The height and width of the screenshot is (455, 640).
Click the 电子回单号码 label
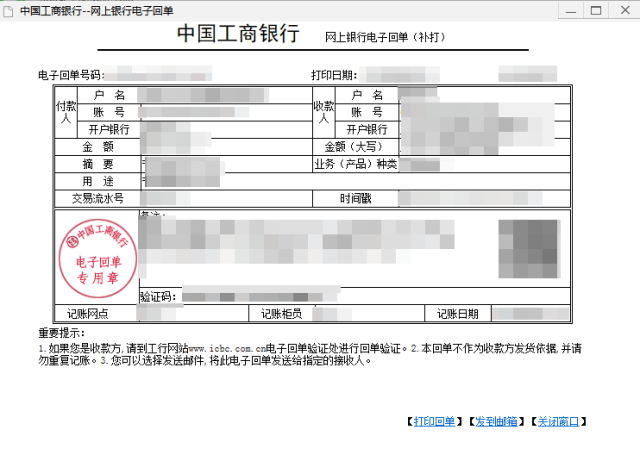point(71,75)
